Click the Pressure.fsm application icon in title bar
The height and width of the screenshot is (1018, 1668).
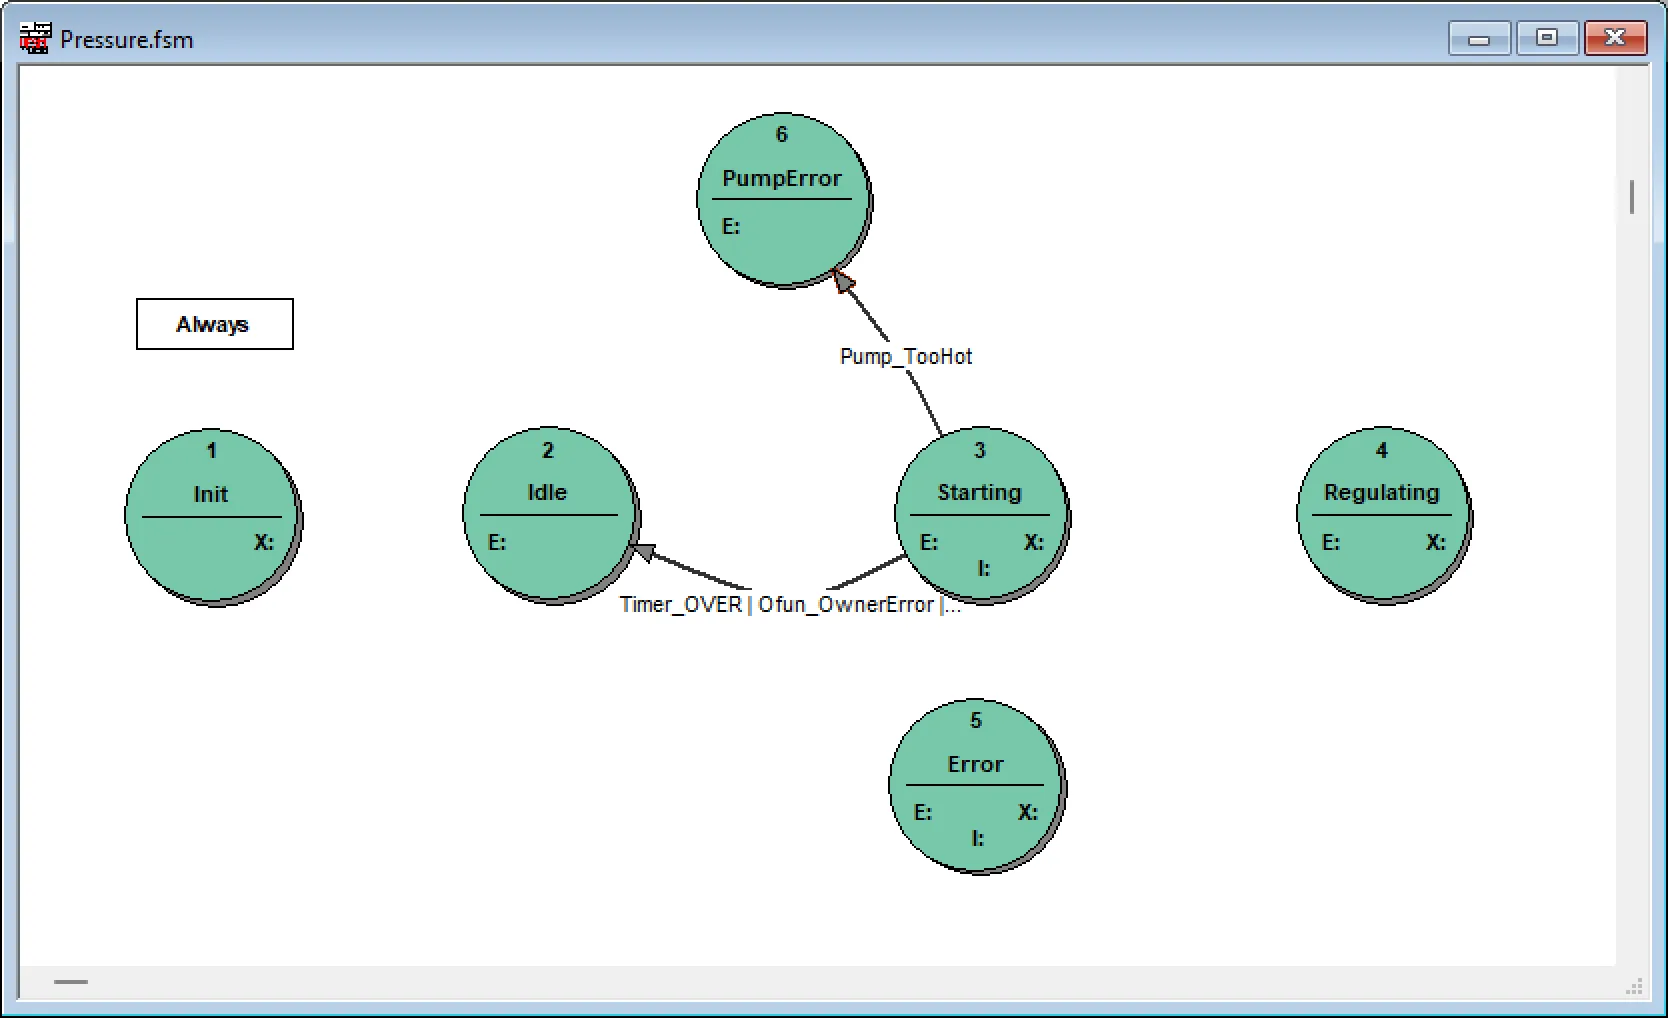click(35, 37)
